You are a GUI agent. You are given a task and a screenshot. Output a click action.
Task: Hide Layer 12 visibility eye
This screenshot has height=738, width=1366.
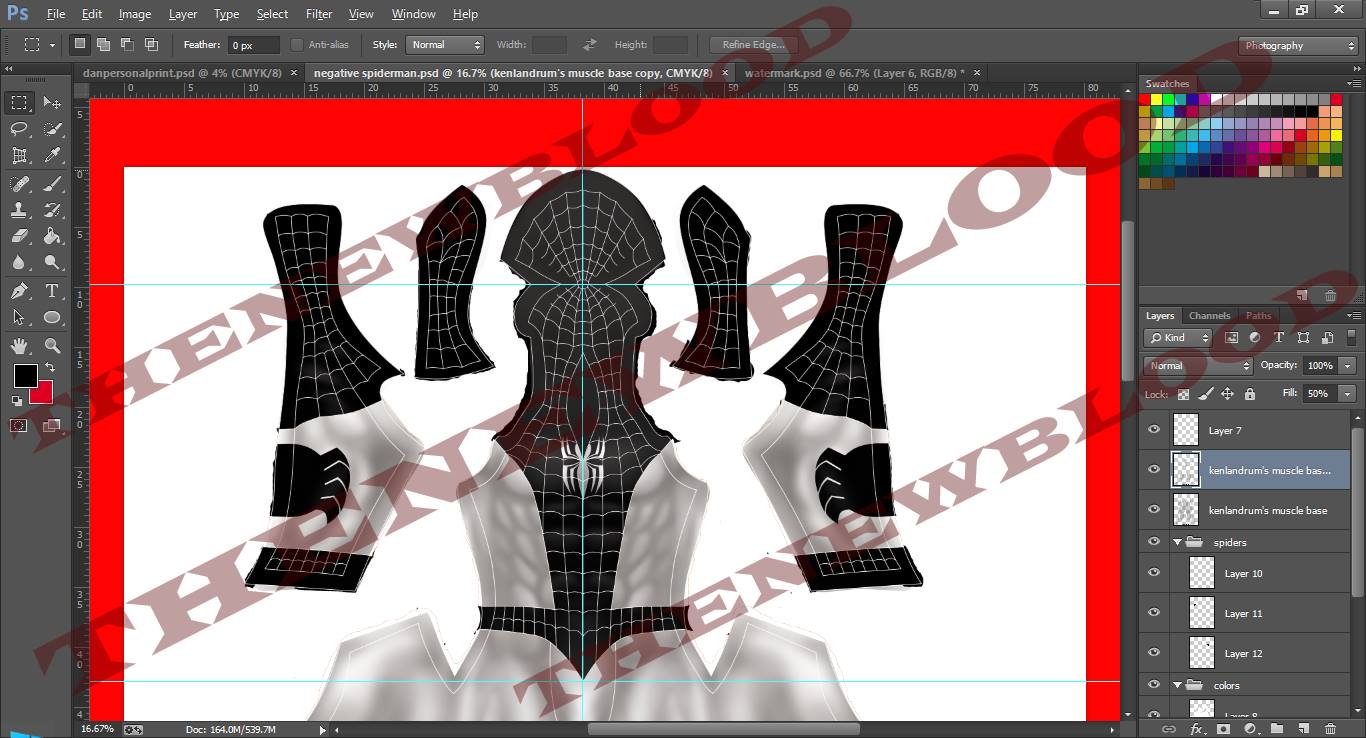(x=1154, y=653)
